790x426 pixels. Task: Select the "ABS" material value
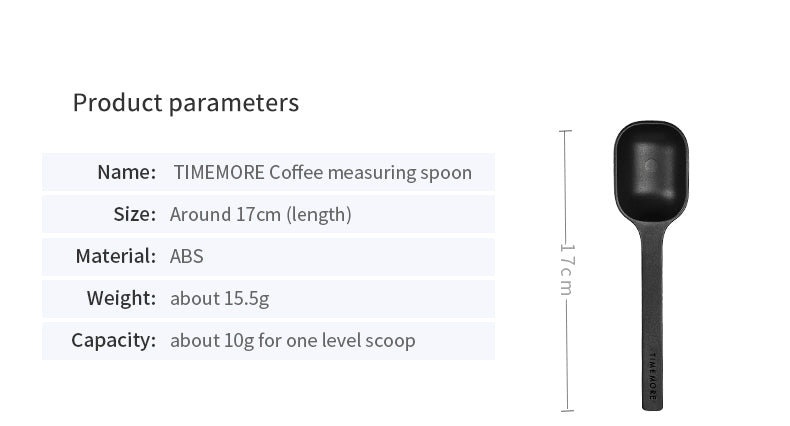pyautogui.click(x=186, y=256)
